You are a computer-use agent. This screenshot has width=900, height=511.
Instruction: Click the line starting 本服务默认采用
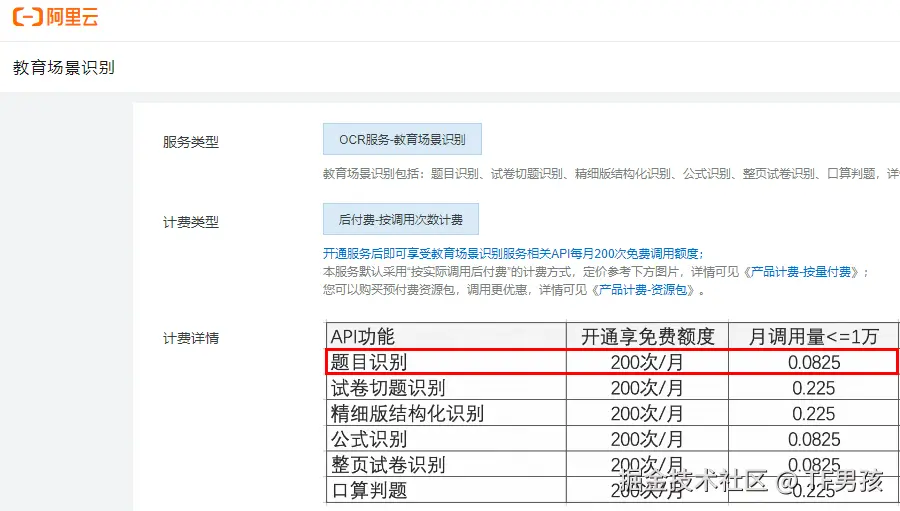coord(596,272)
